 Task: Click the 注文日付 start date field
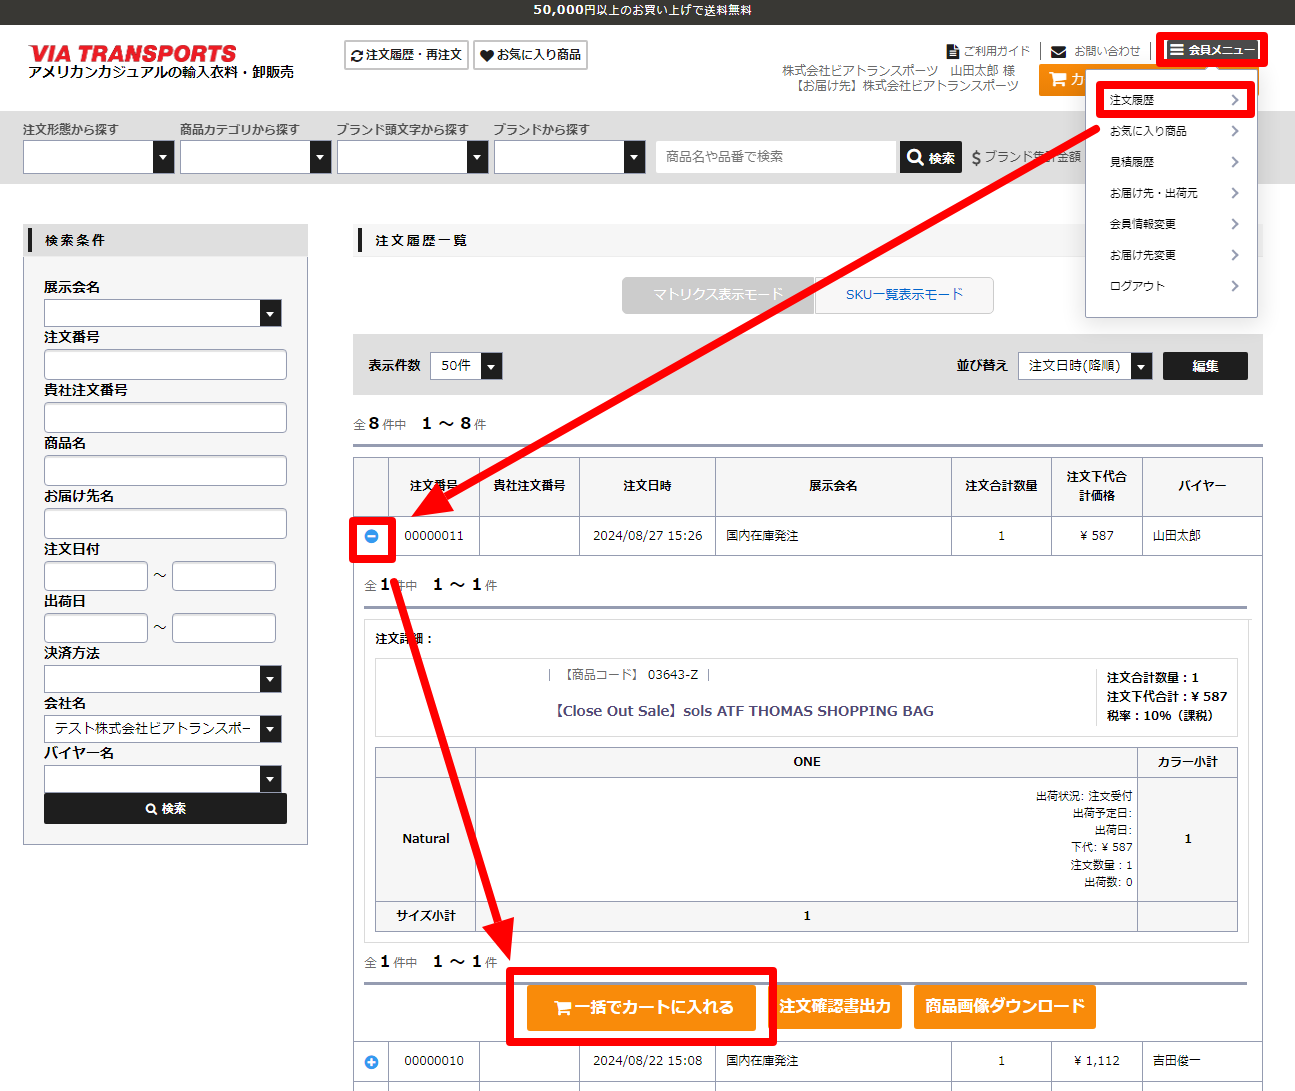coord(96,576)
